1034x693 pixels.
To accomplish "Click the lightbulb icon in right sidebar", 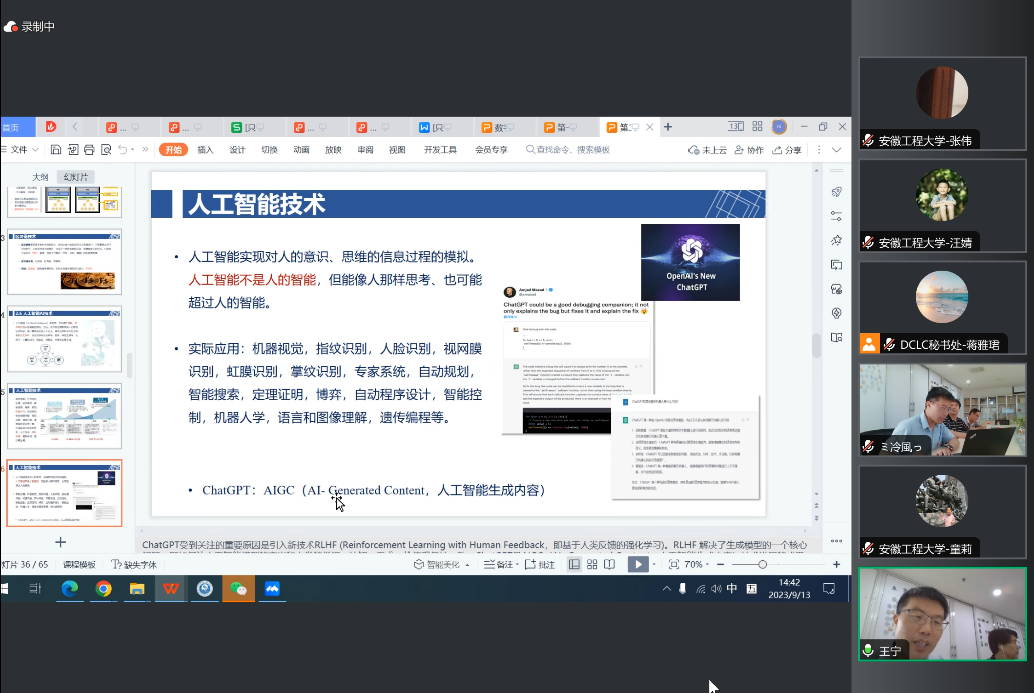I will [x=836, y=313].
